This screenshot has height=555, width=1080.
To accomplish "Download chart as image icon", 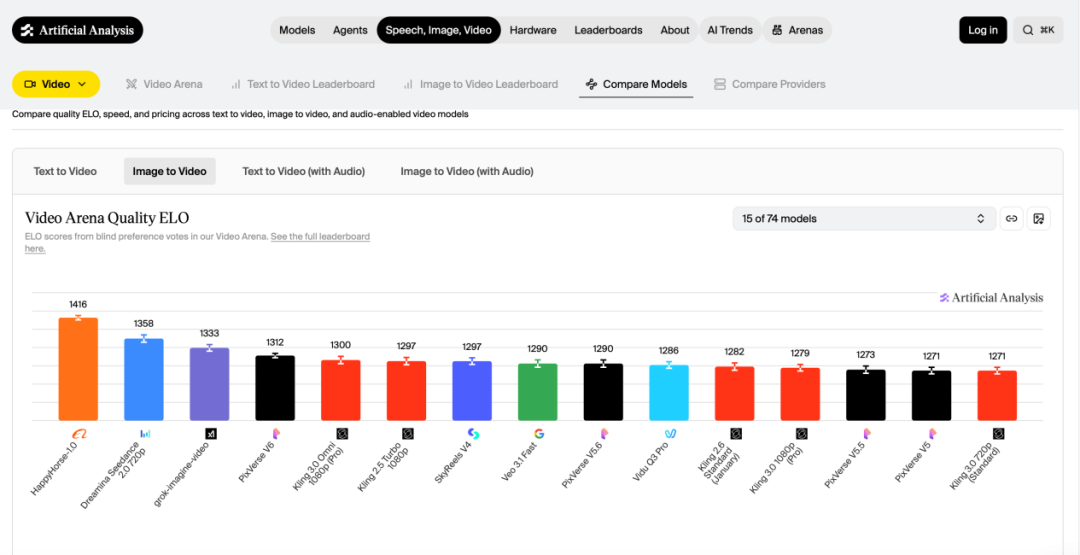I will (1038, 219).
